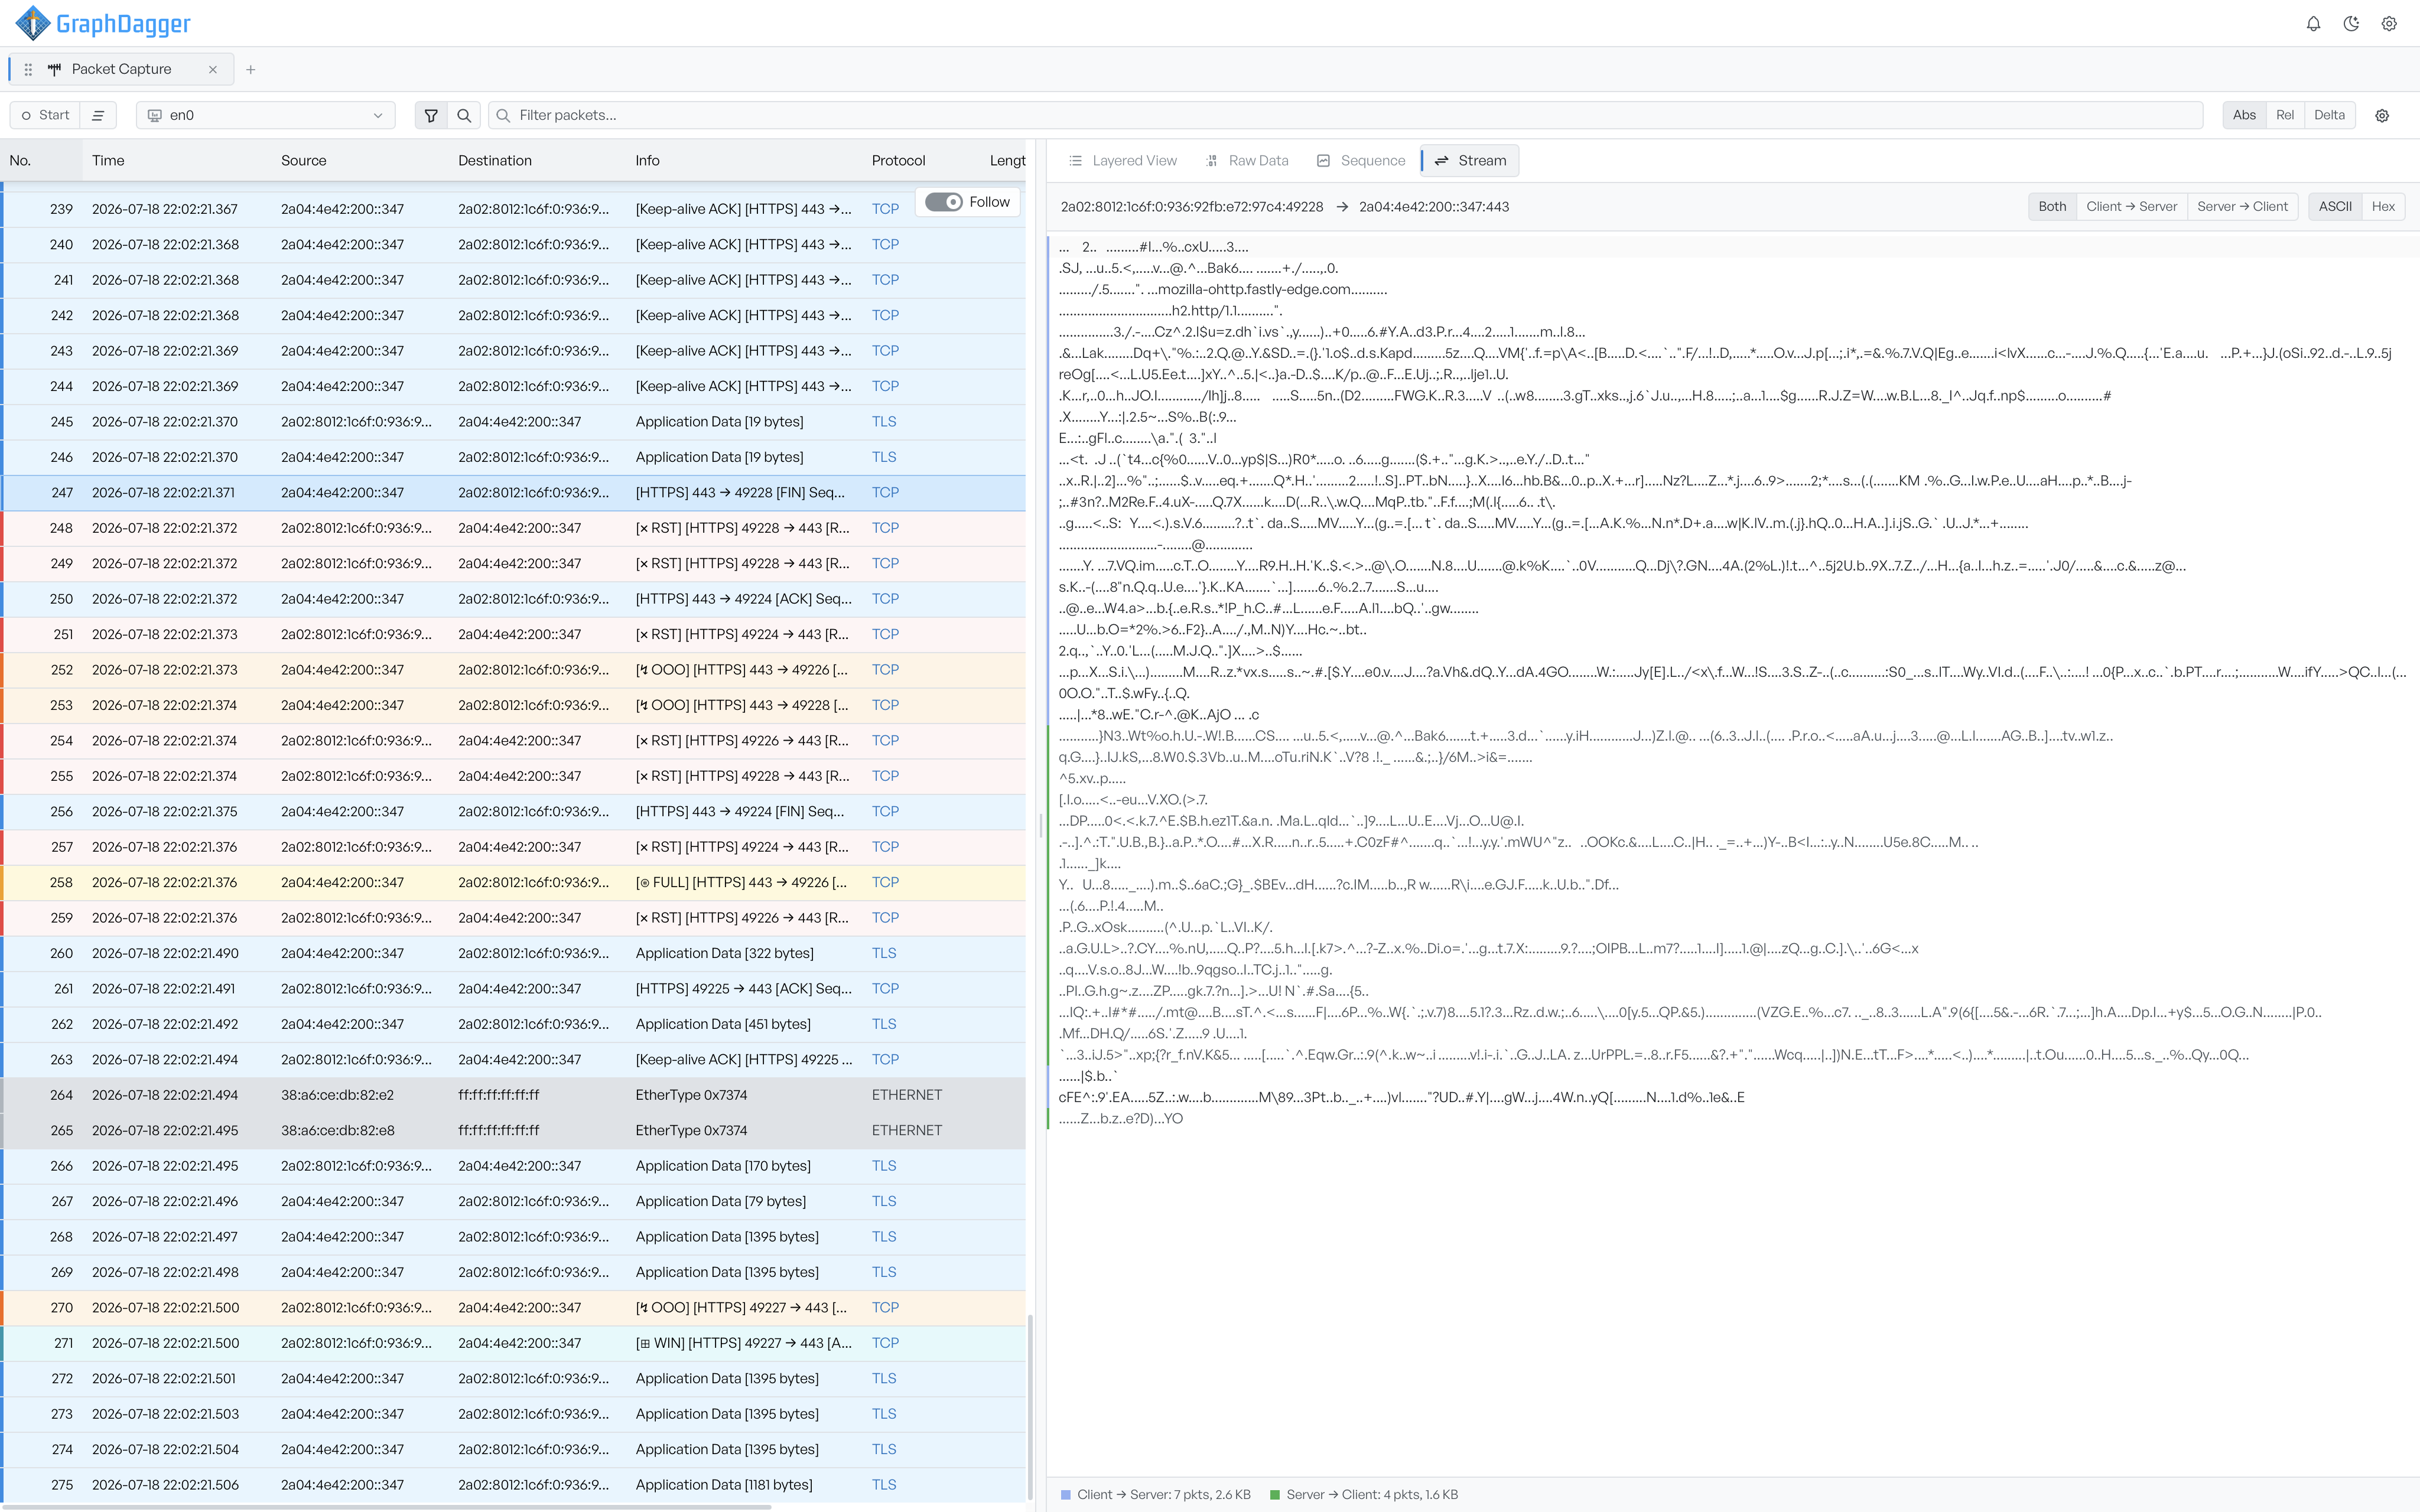Toggle the Follow switch
This screenshot has height=1512, width=2420.
(x=943, y=202)
